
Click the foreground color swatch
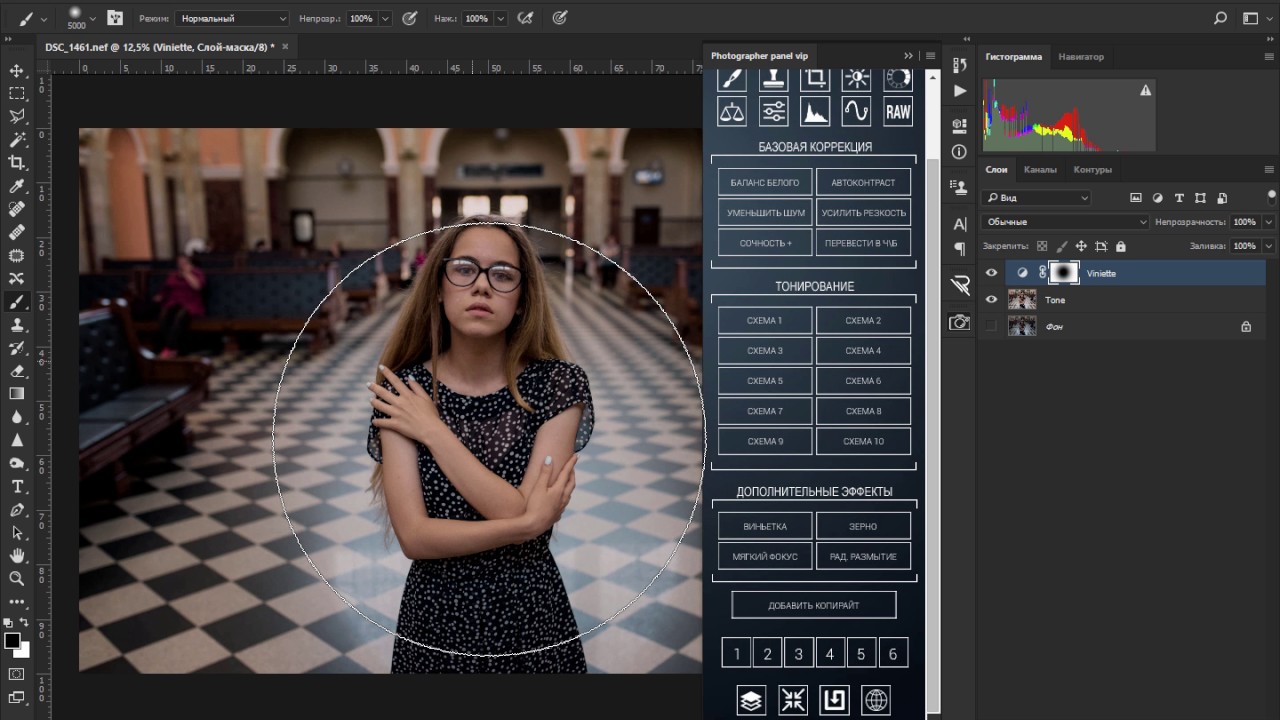(12, 641)
